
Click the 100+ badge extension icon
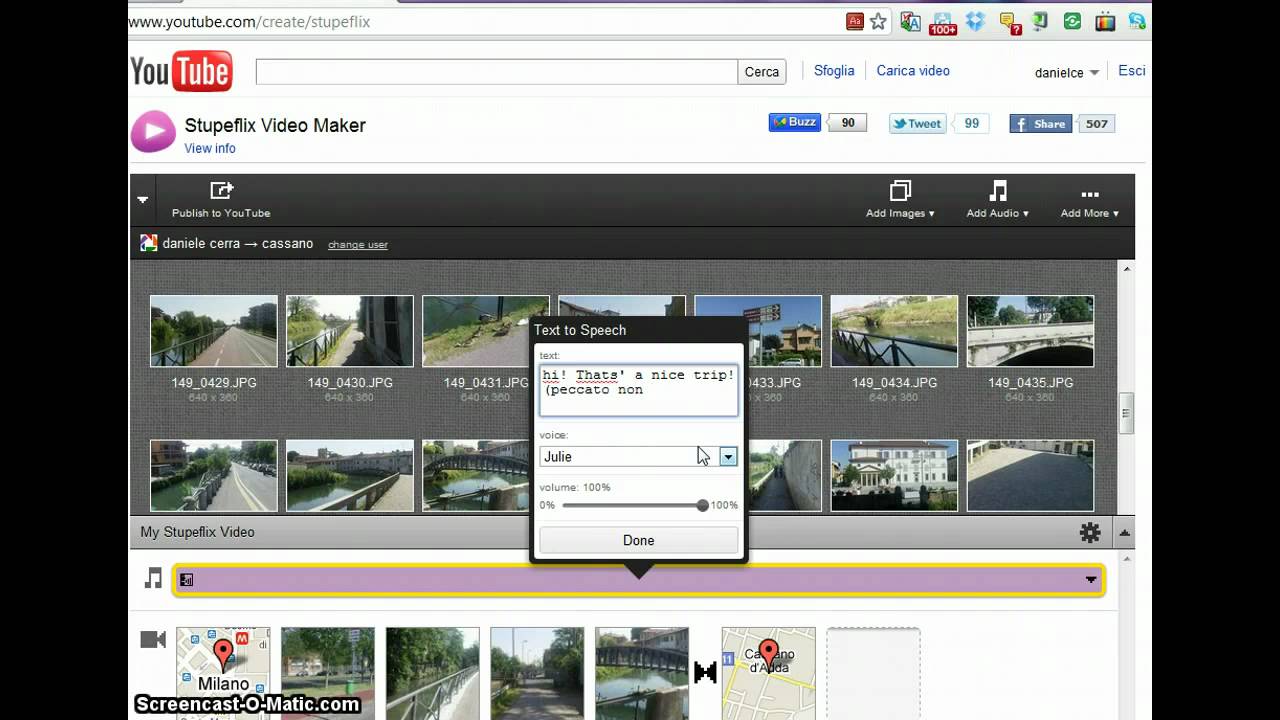[942, 23]
